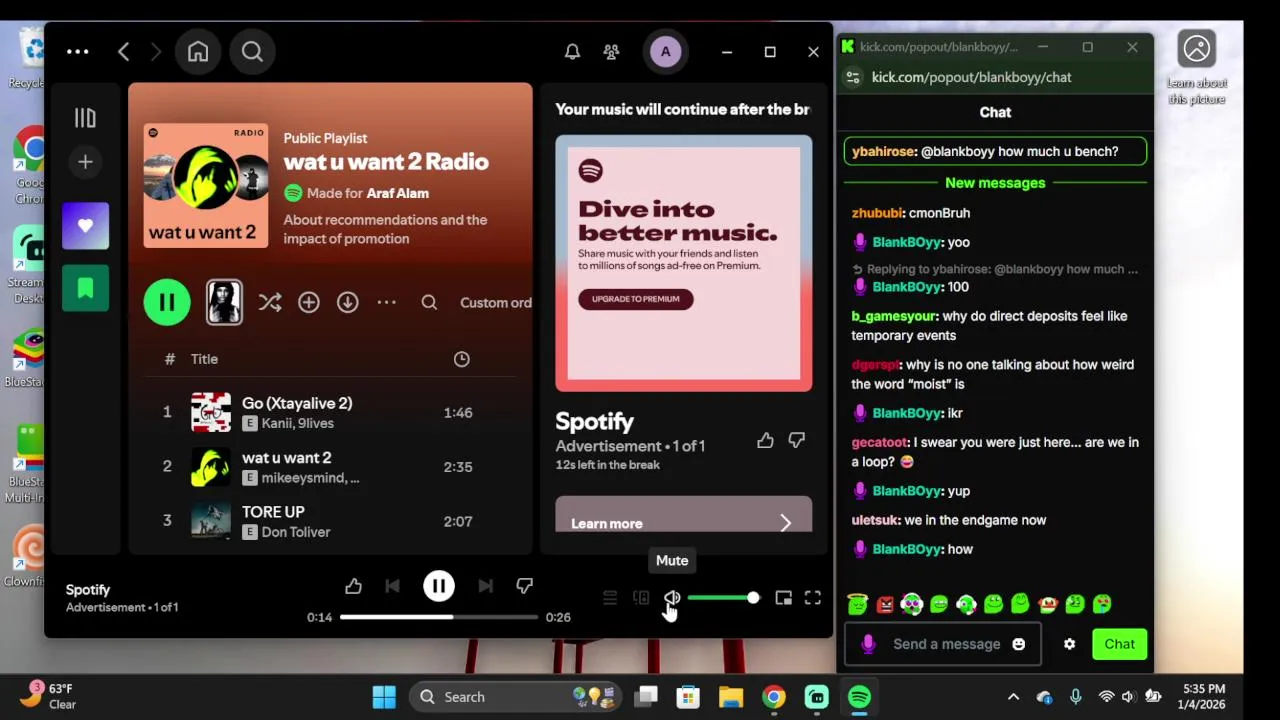Open Liked Songs heart tile

85,225
